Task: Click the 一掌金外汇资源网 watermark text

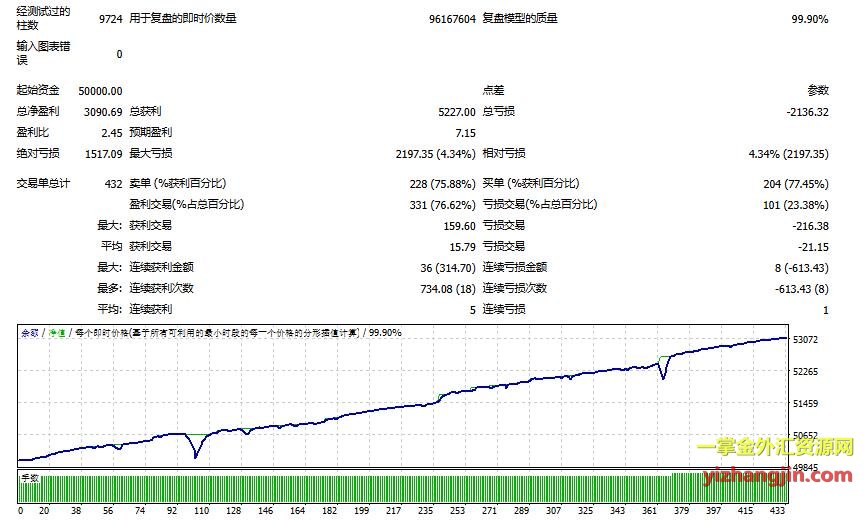Action: 776,449
